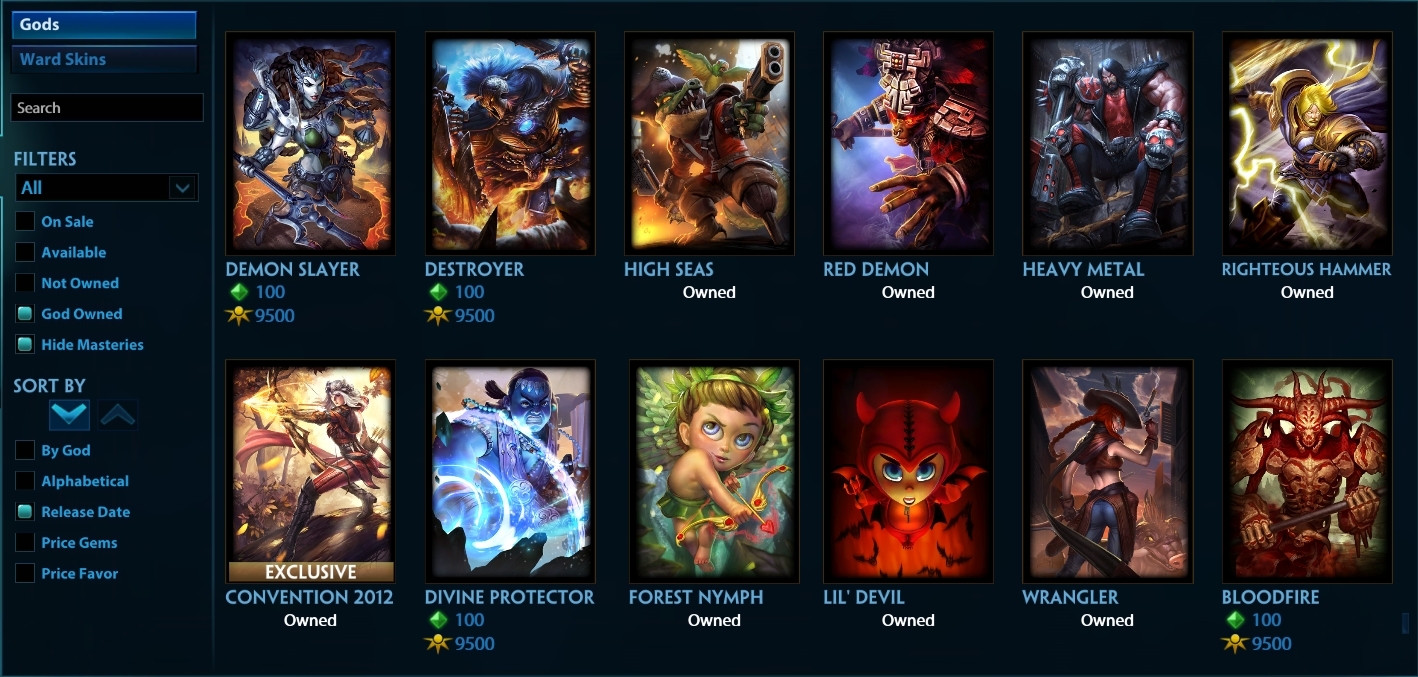This screenshot has height=677, width=1418.
Task: Check the Price Gems sort option
Action: [25, 543]
